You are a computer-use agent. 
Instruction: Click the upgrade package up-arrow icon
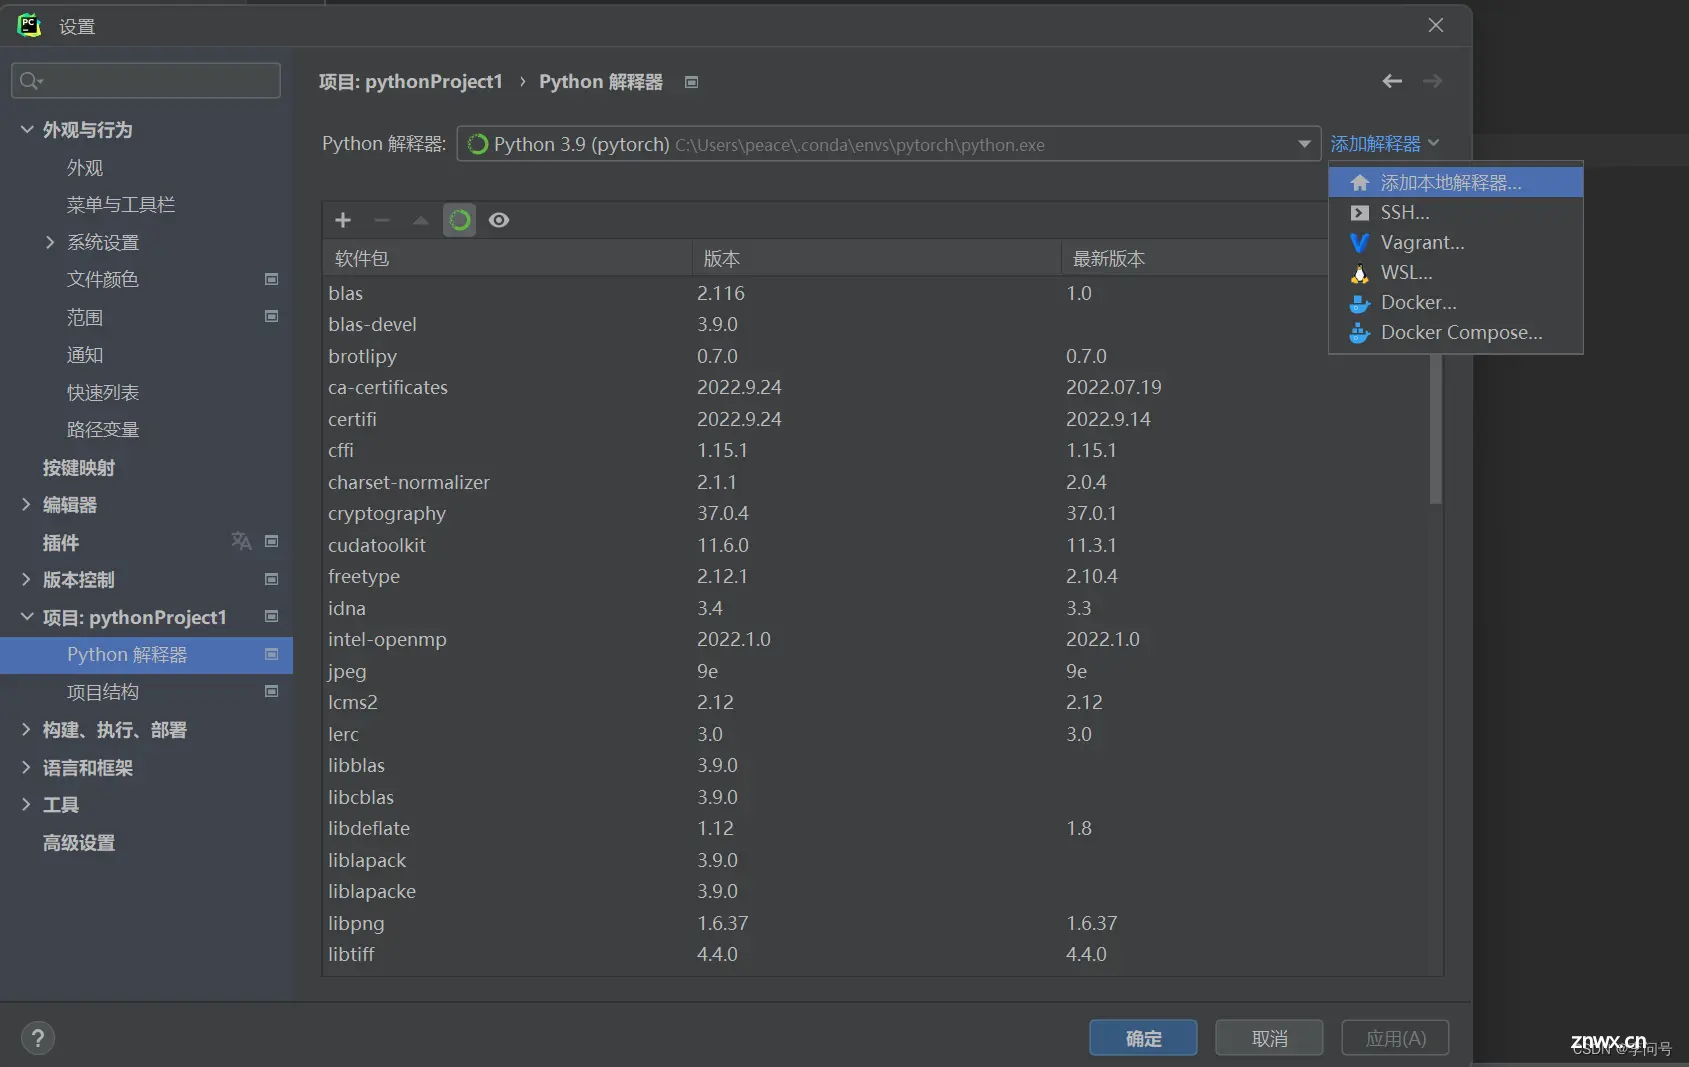click(421, 220)
